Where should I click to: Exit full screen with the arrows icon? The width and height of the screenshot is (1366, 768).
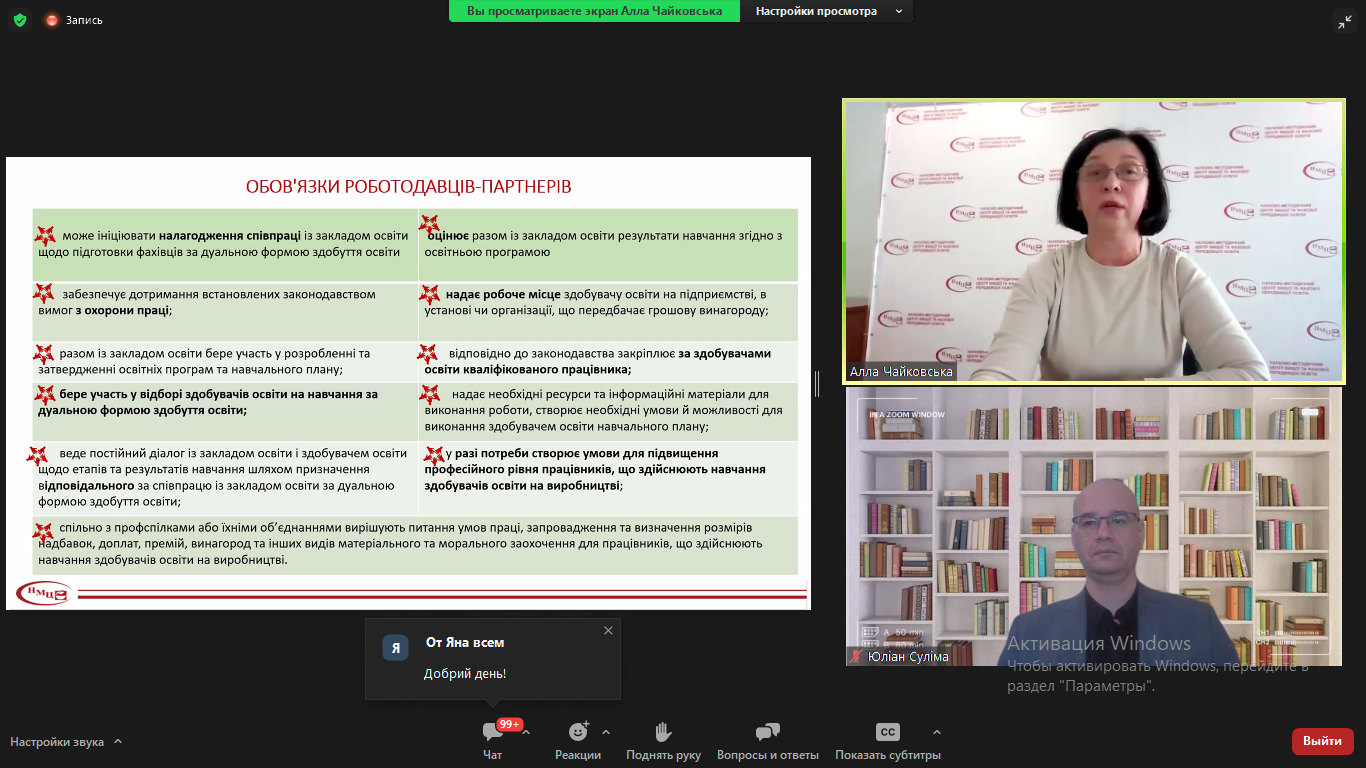(x=1345, y=20)
